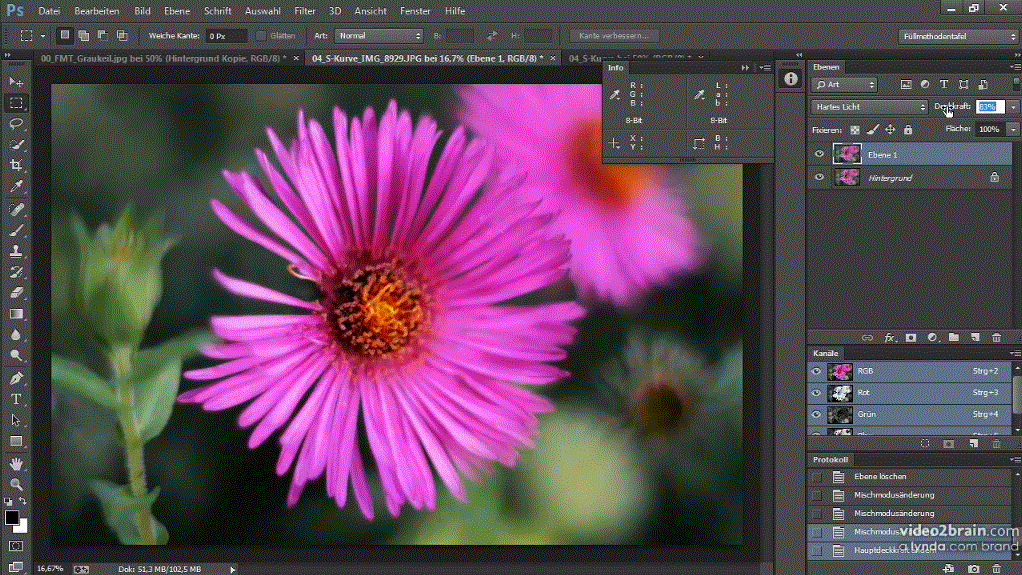Toggle visibility of Rot channel
The height and width of the screenshot is (575, 1022).
pyautogui.click(x=816, y=392)
